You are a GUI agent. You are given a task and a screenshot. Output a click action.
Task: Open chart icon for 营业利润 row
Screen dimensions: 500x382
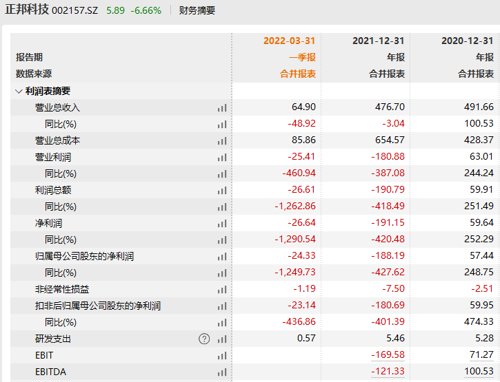222,157
